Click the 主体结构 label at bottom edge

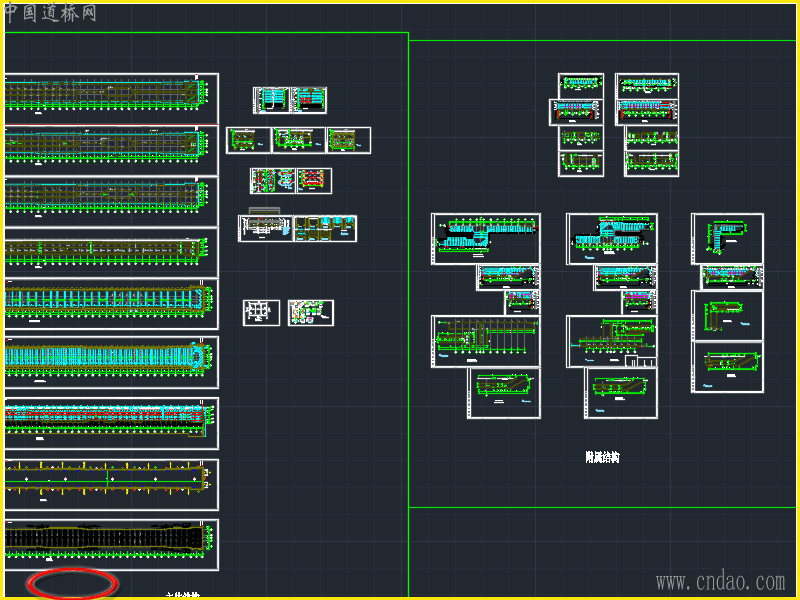click(182, 596)
